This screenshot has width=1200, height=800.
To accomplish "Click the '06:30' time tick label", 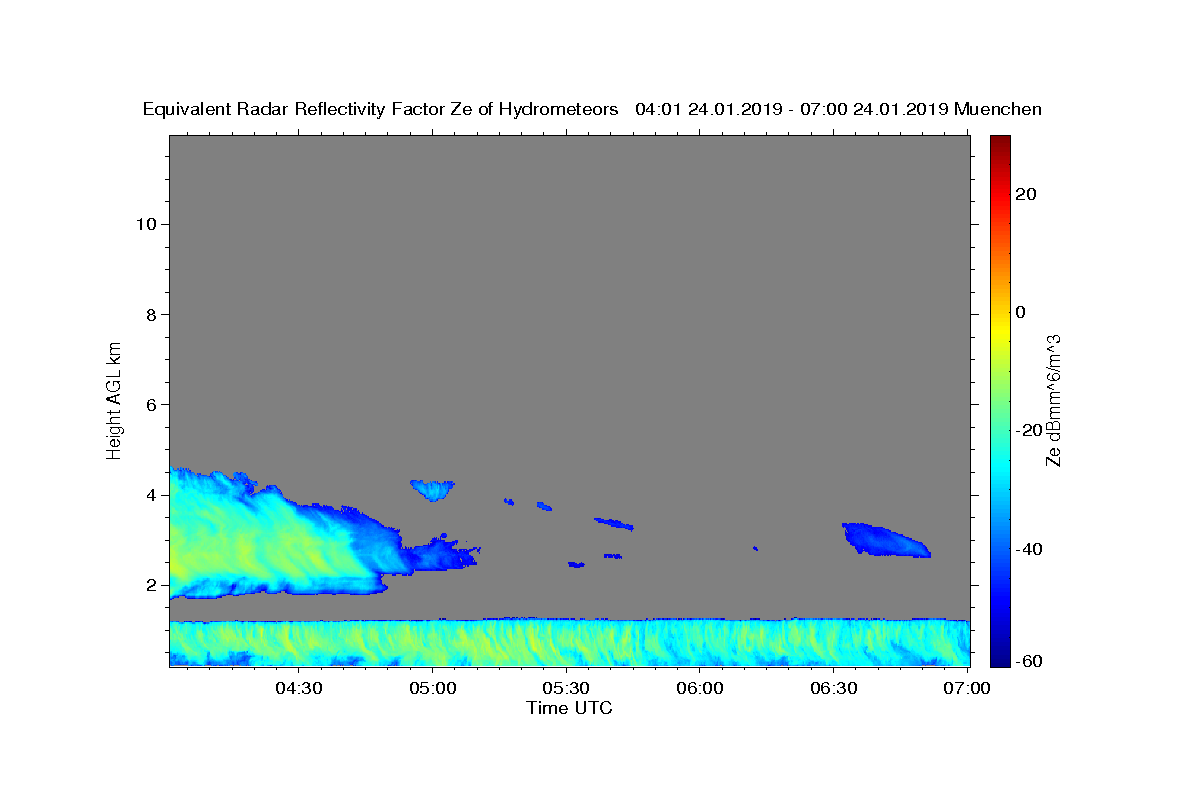I will point(834,689).
